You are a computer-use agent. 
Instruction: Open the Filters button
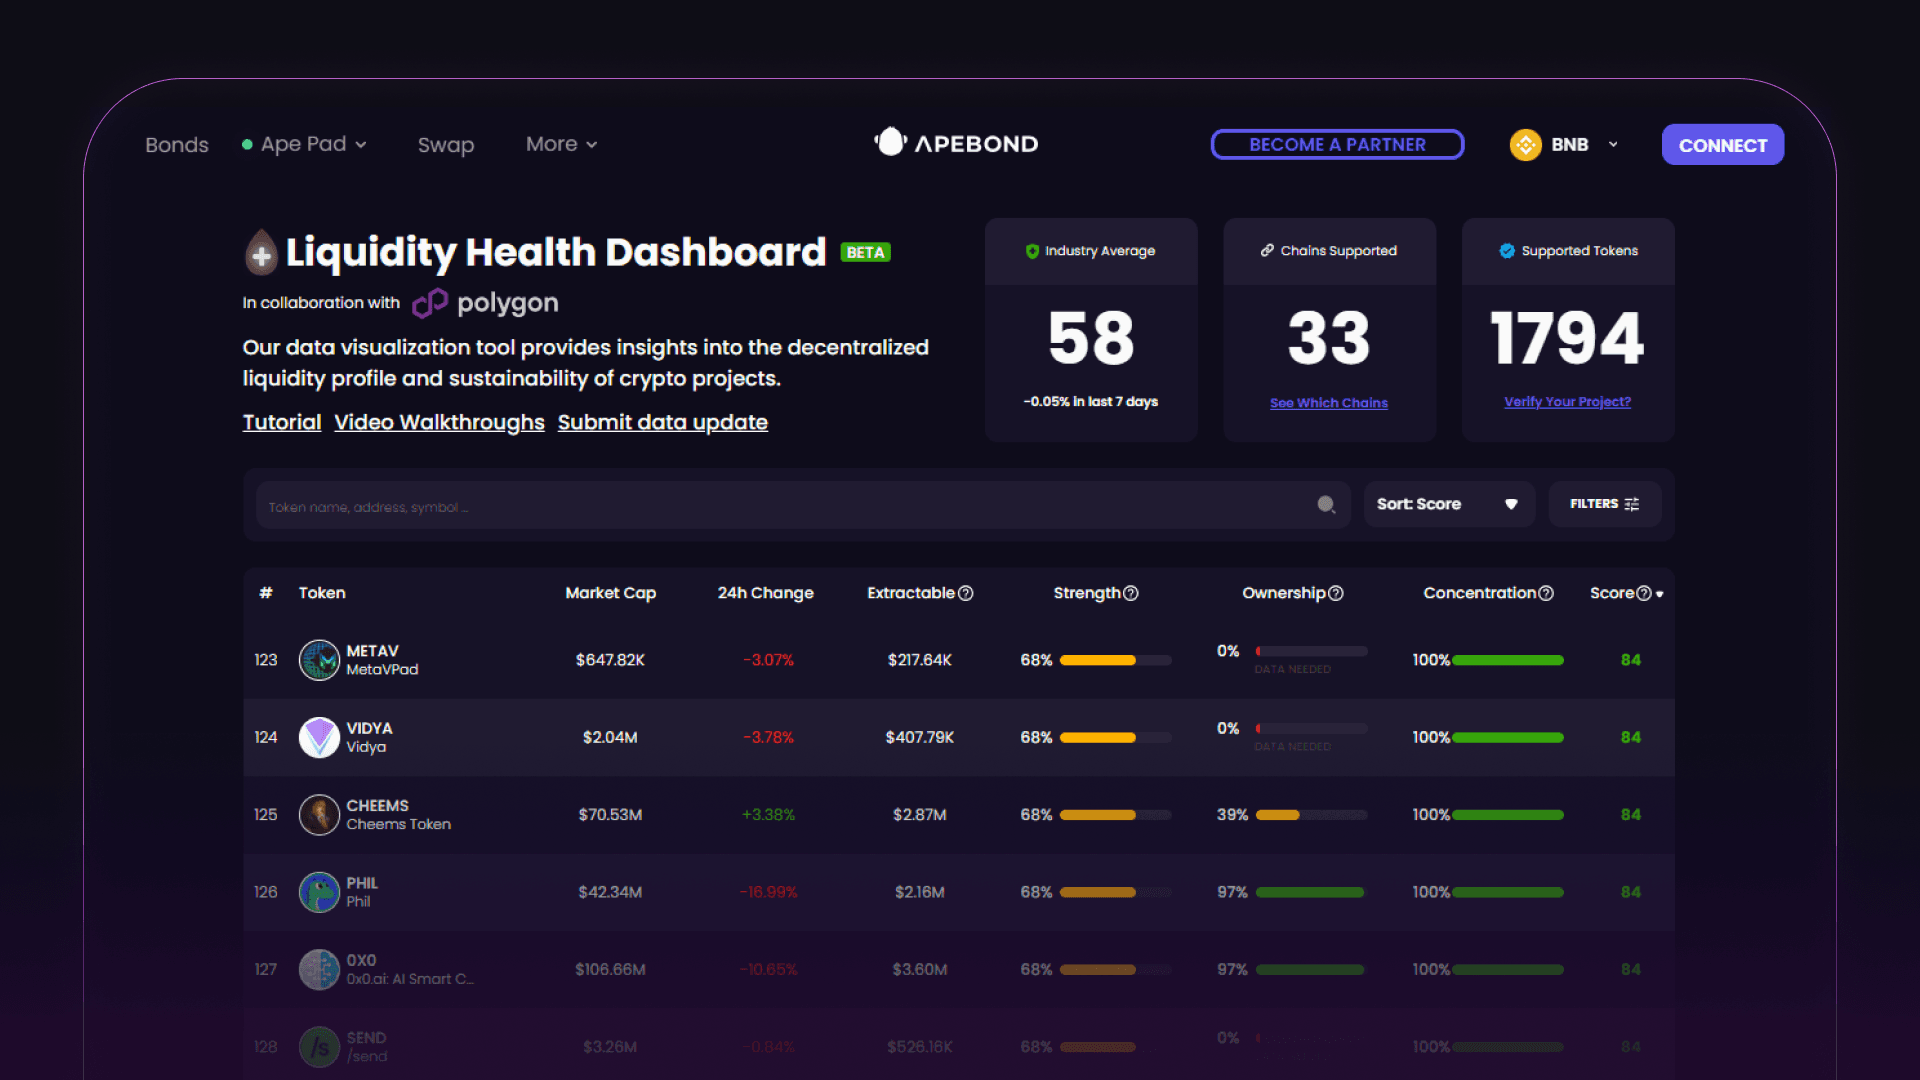1605,504
